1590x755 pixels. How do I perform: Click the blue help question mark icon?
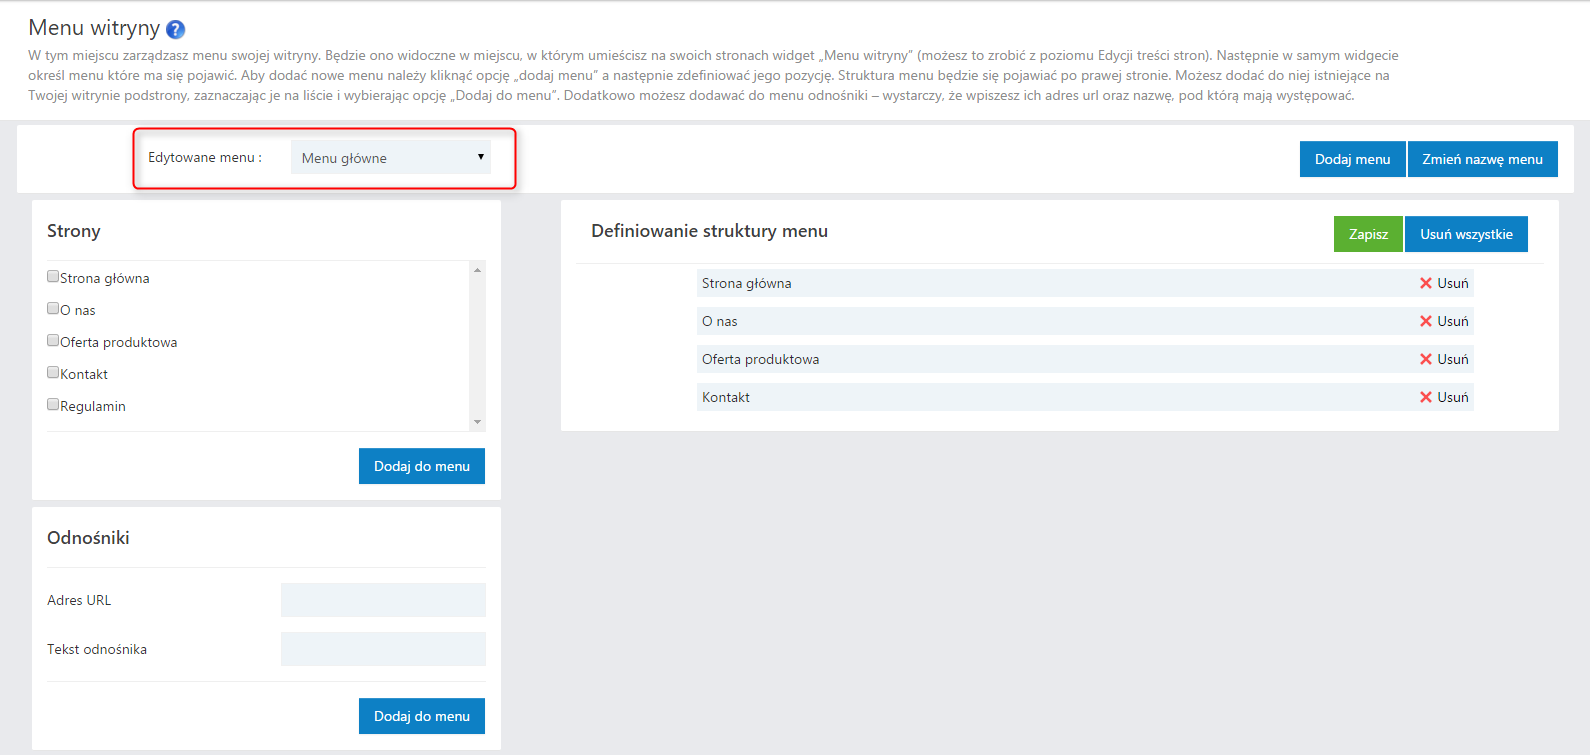pos(175,30)
